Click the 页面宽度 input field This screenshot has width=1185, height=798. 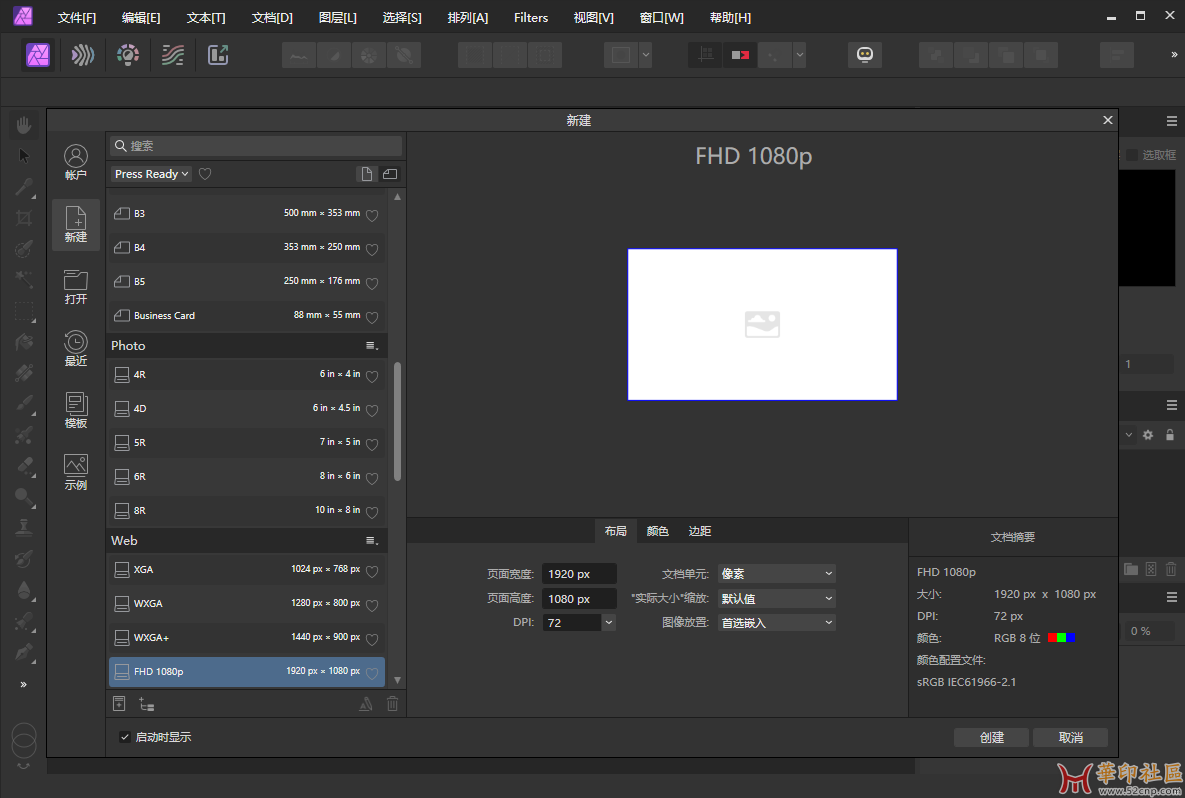coord(579,574)
